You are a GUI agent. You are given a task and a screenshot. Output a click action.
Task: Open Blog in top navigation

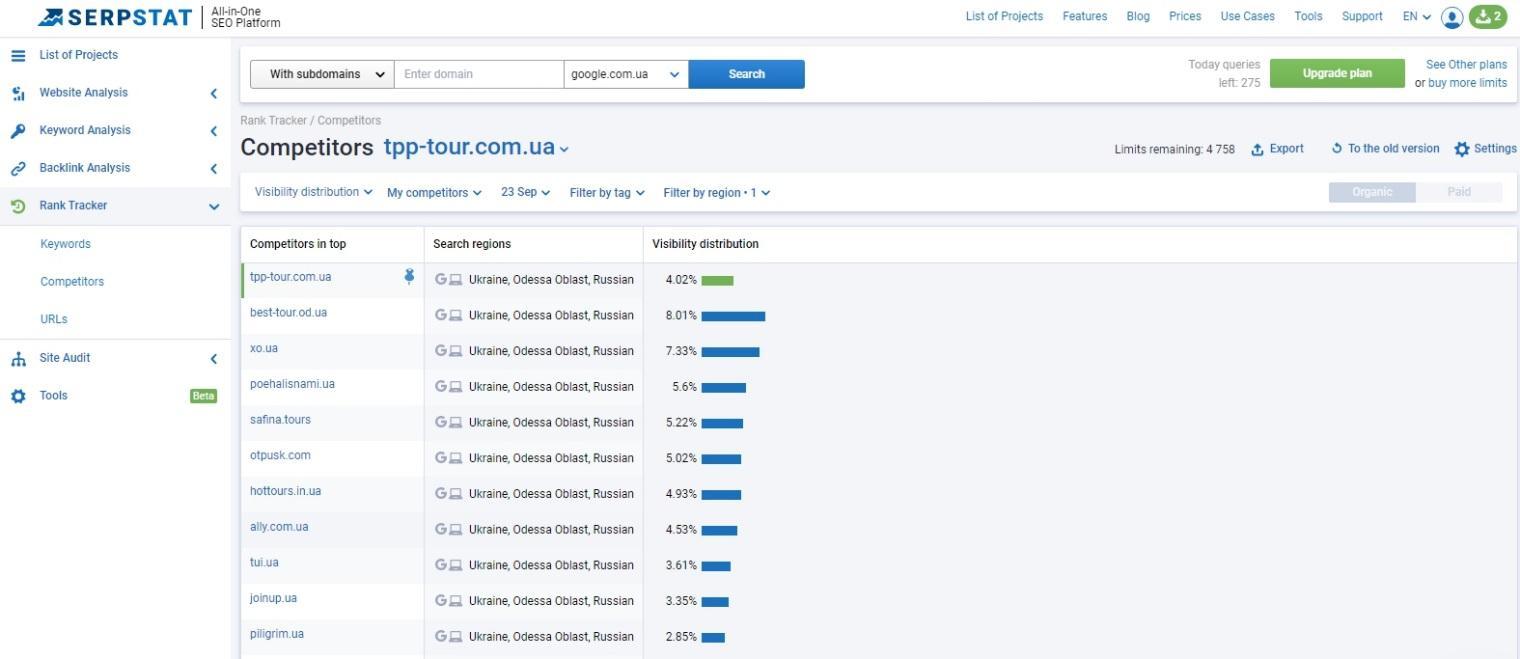1138,17
